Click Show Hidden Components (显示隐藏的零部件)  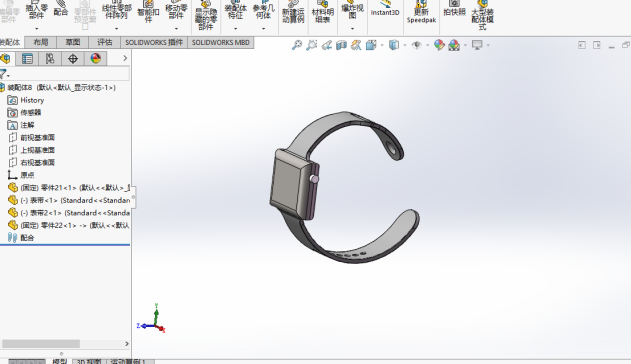tap(206, 15)
